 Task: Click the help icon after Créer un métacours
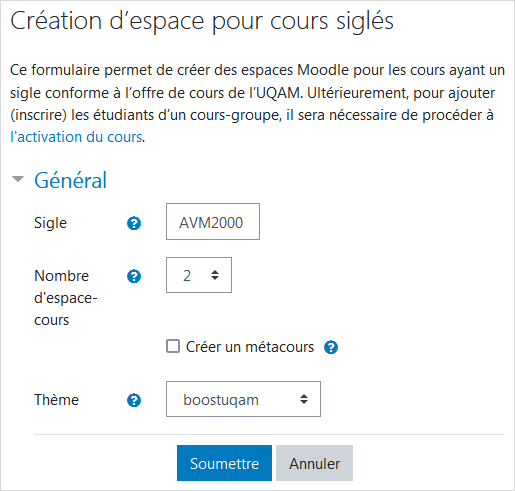[x=331, y=347]
